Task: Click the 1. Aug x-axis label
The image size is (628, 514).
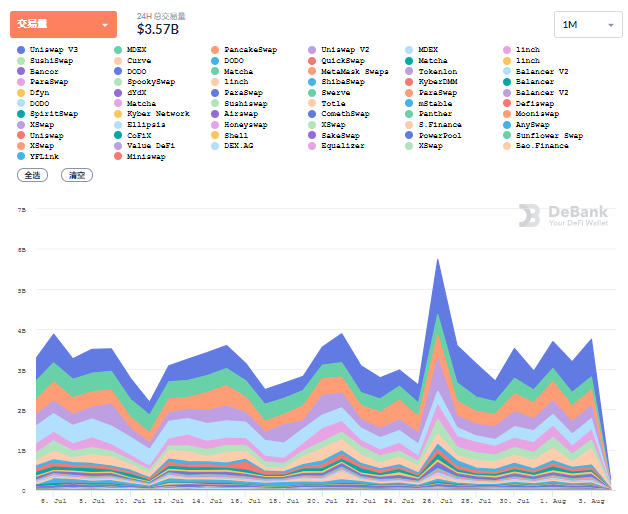Action: click(x=553, y=501)
